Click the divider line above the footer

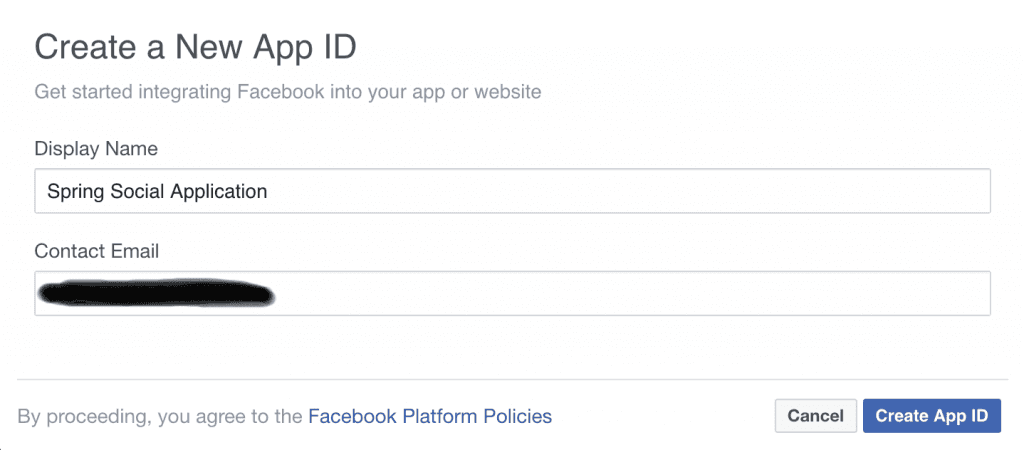click(x=512, y=380)
